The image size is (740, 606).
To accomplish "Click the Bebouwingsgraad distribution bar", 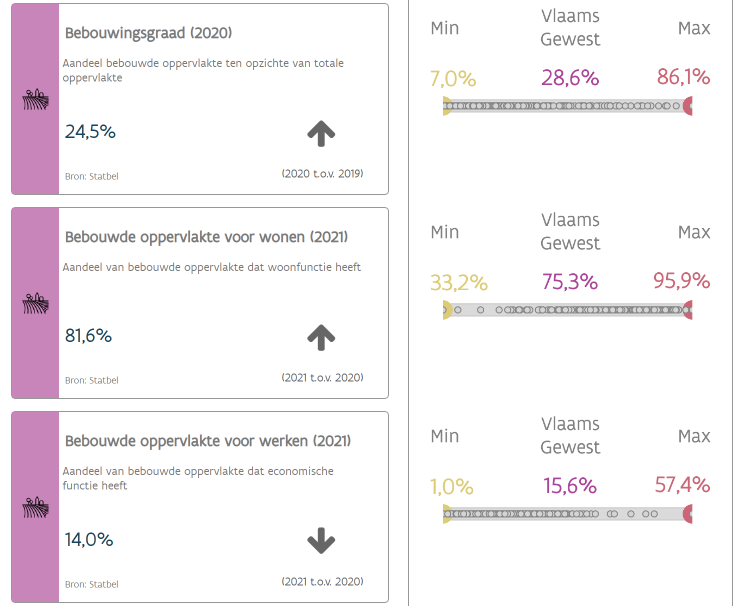I will click(567, 106).
